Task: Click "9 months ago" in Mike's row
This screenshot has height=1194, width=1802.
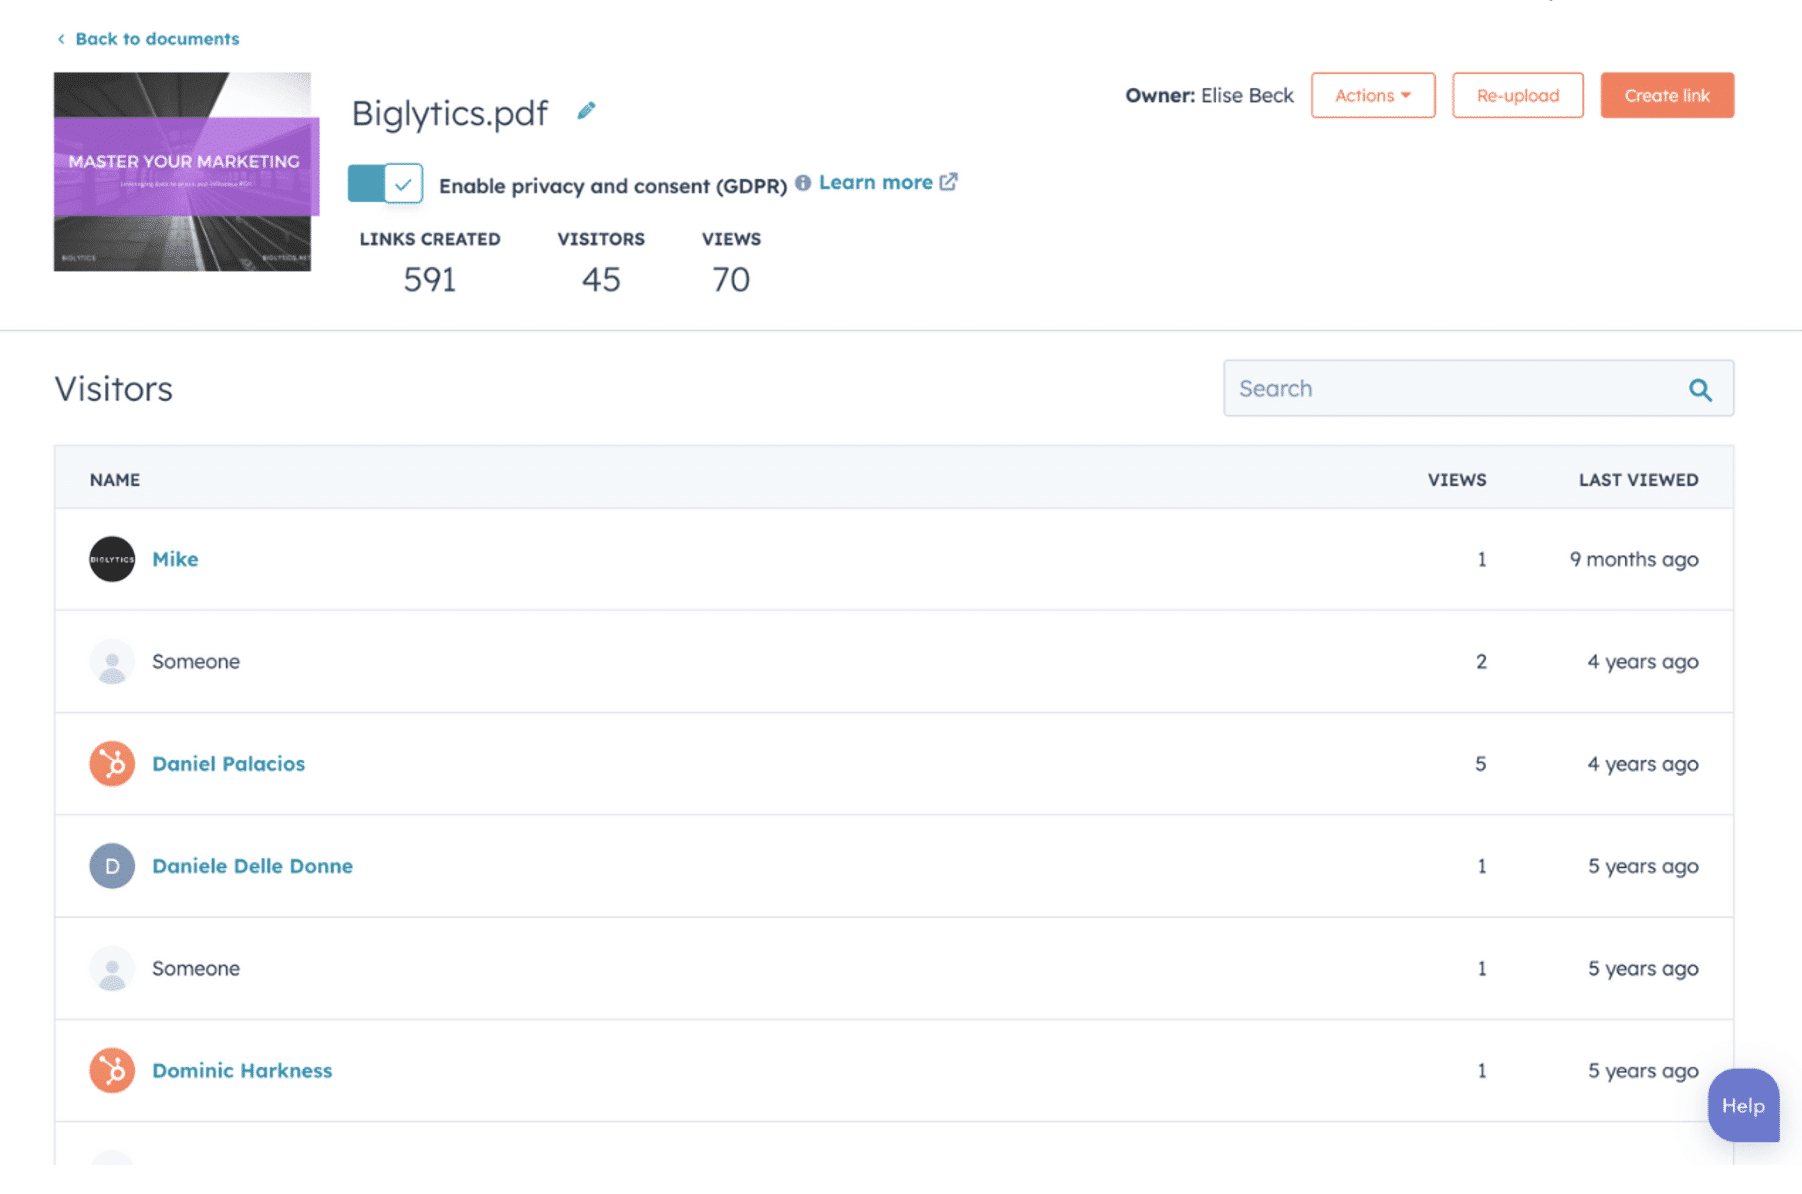Action: [x=1634, y=560]
